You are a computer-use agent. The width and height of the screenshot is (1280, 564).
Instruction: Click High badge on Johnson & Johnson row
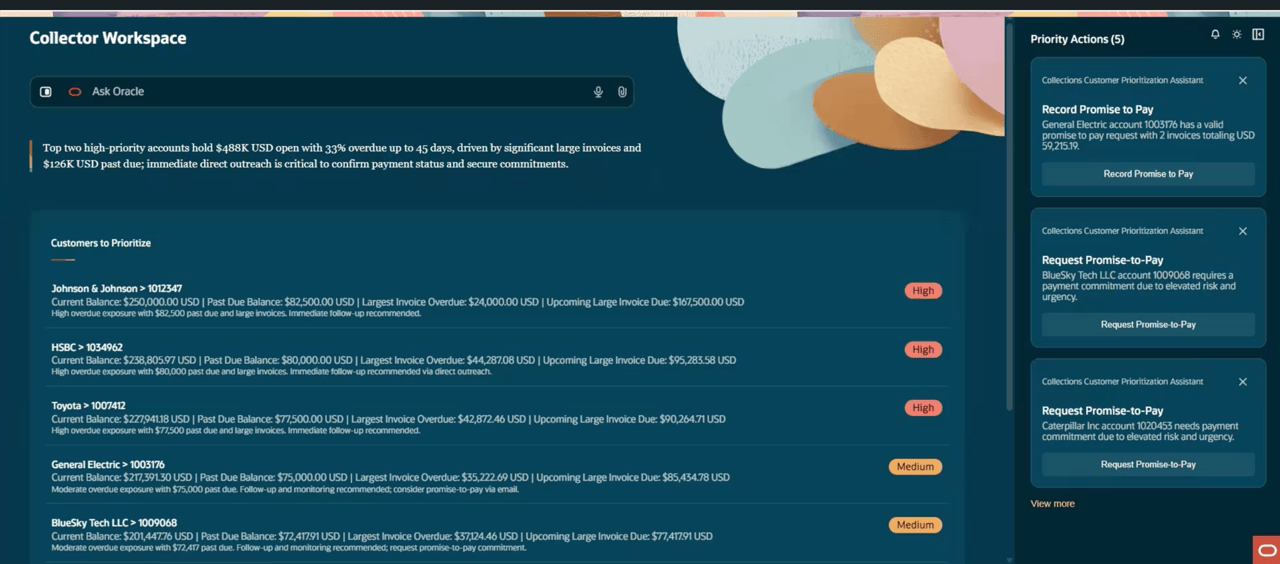coord(923,291)
